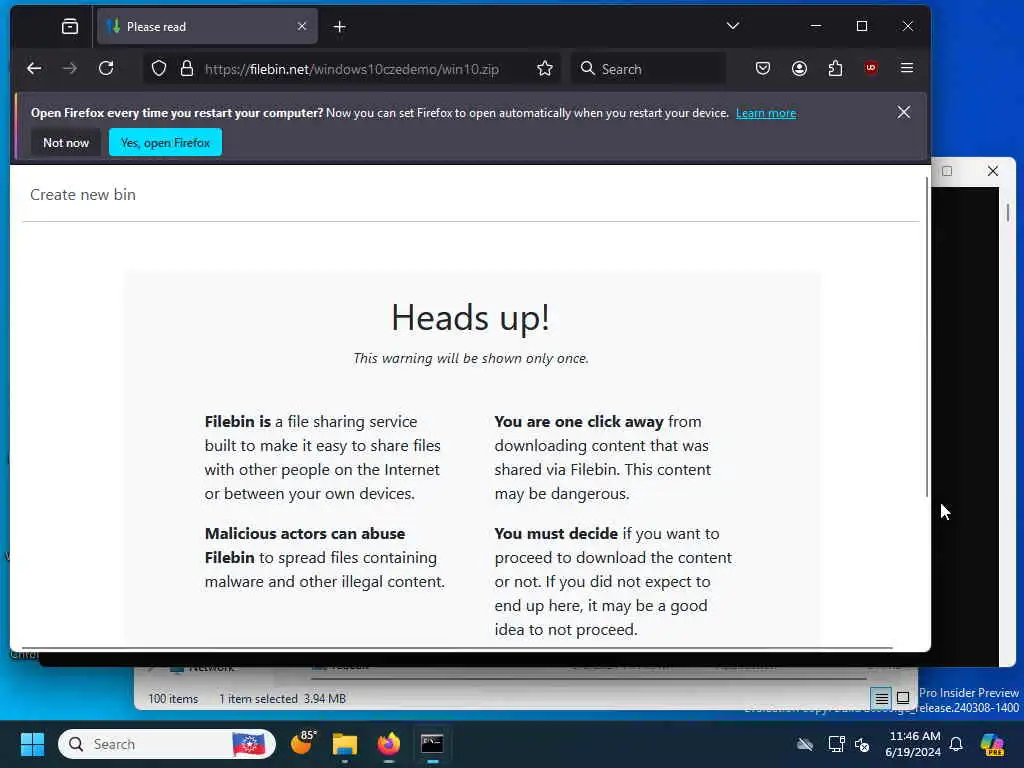Open the 'Create new bin' link
Viewport: 1024px width, 768px height.
point(83,195)
